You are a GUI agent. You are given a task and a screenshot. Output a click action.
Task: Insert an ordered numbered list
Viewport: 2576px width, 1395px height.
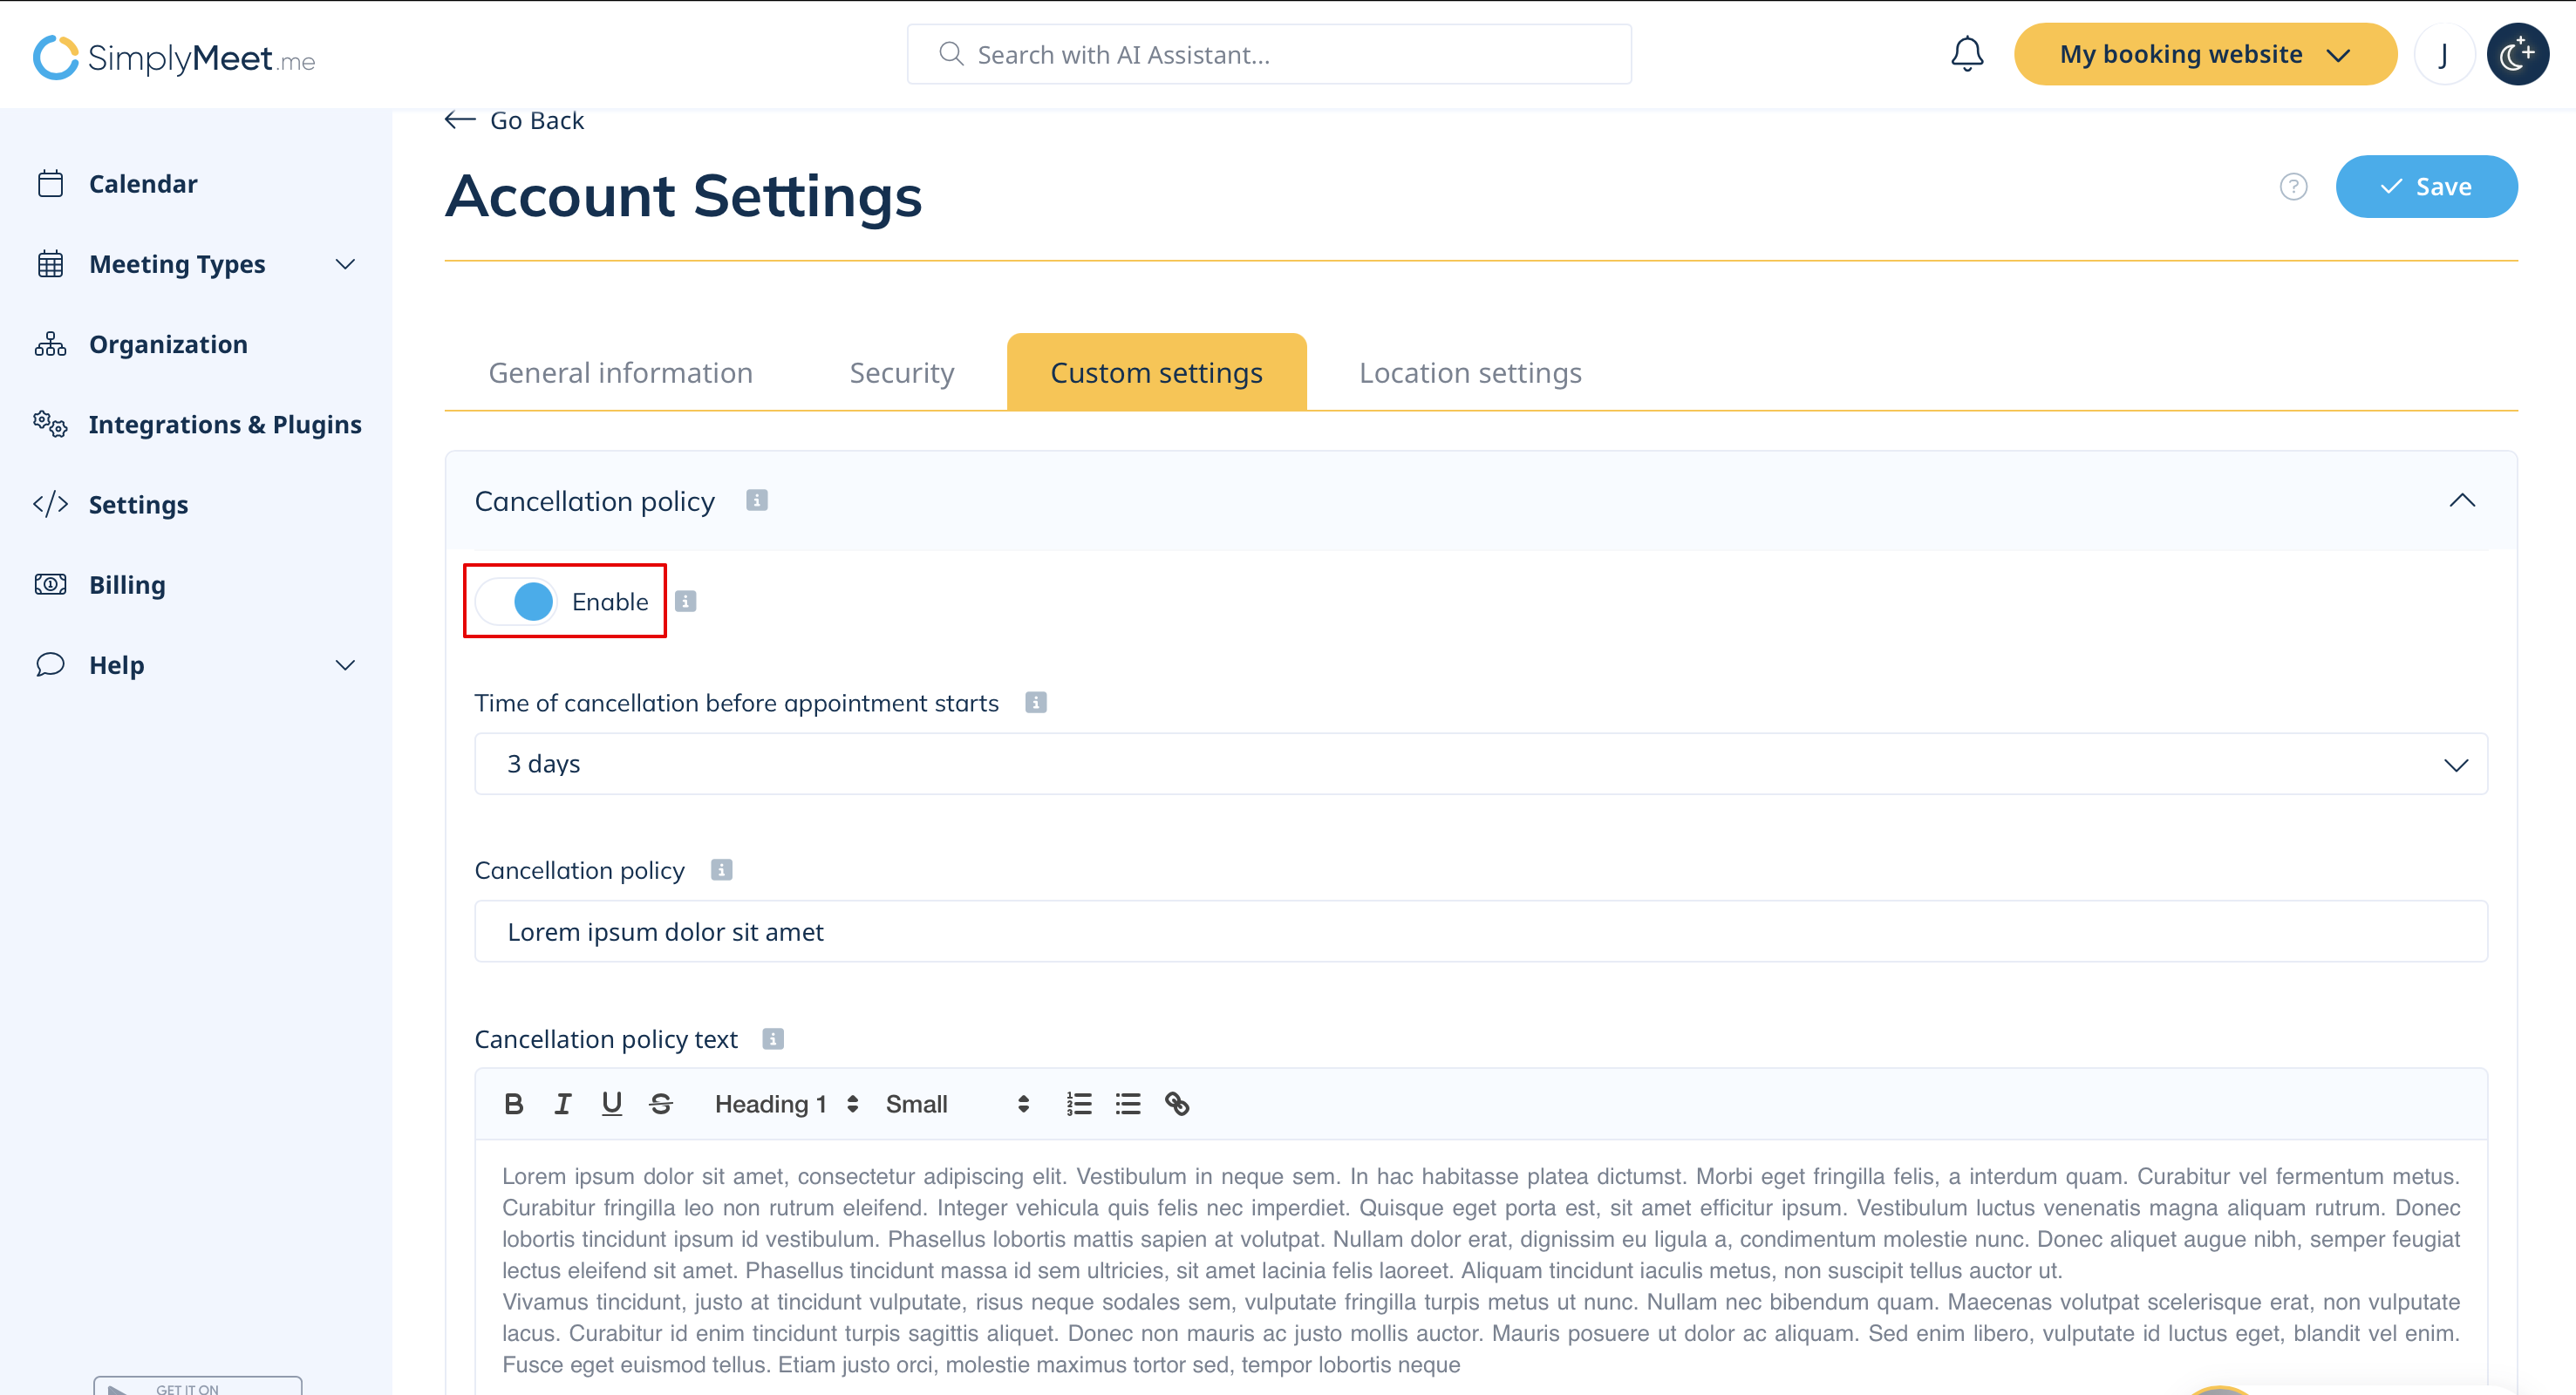[x=1078, y=1104]
